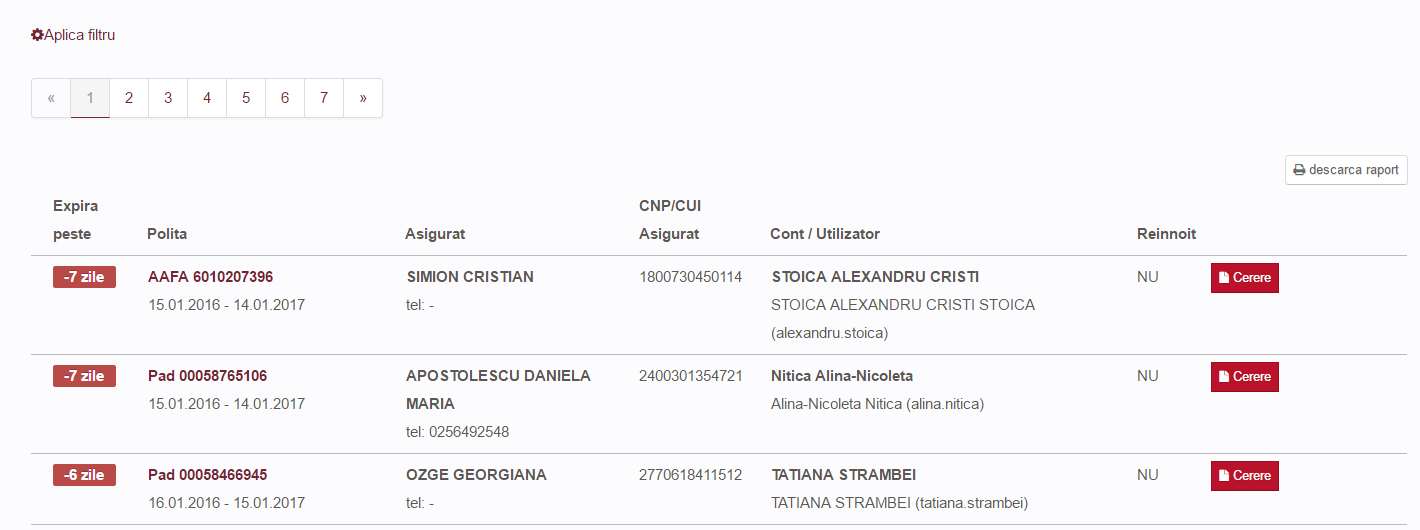Open policy AAFA 6010207396
The width and height of the screenshot is (1420, 530).
[210, 277]
